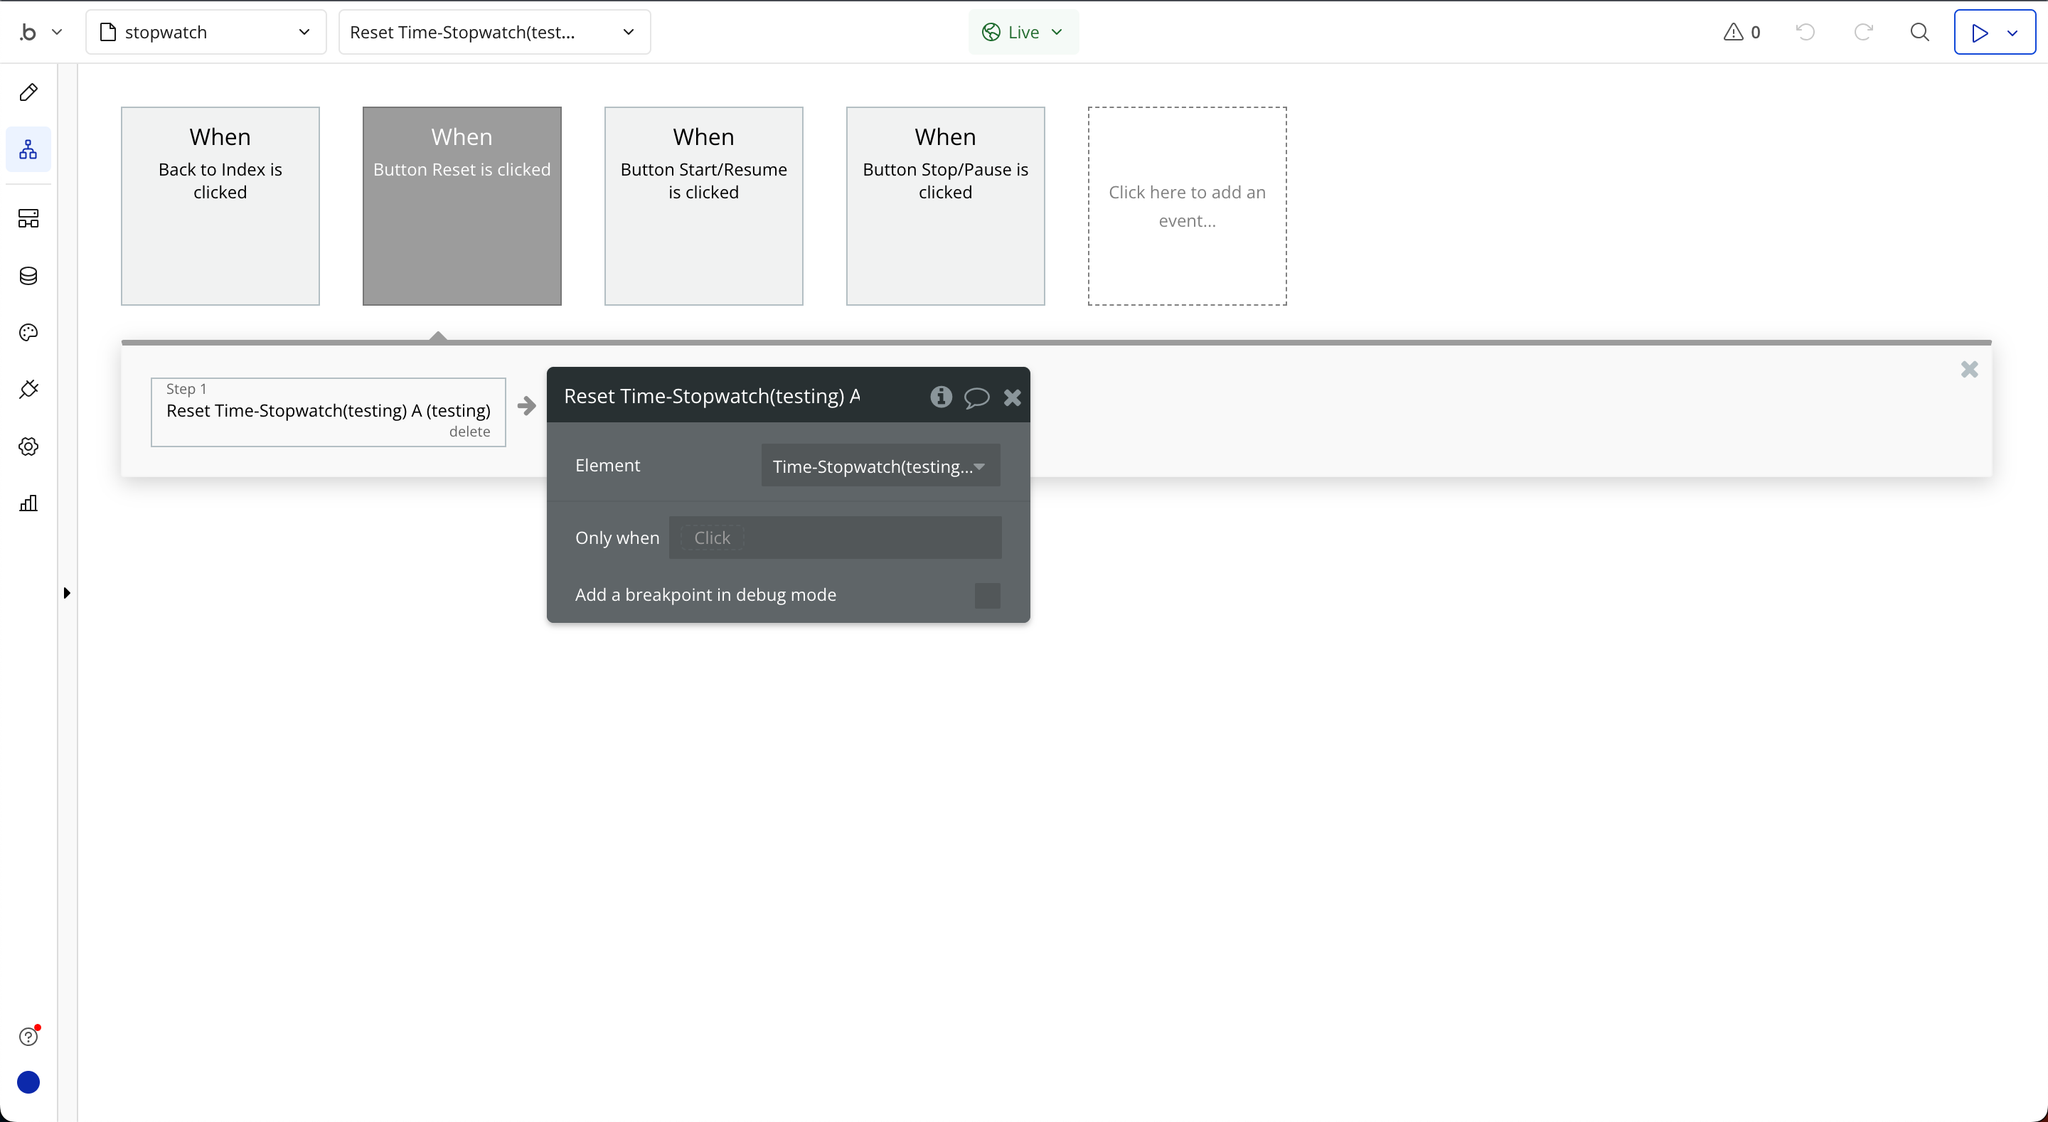Open the Logs bar chart icon
The height and width of the screenshot is (1122, 2048).
pyautogui.click(x=28, y=503)
